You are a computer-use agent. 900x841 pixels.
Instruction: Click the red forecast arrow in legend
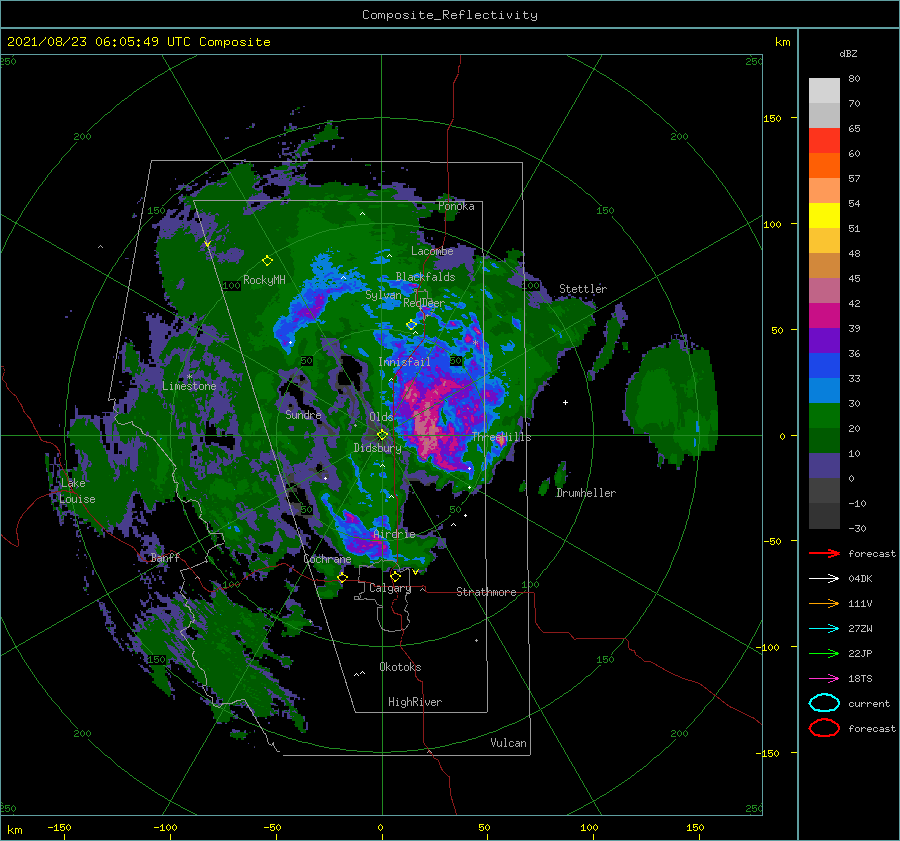click(824, 553)
